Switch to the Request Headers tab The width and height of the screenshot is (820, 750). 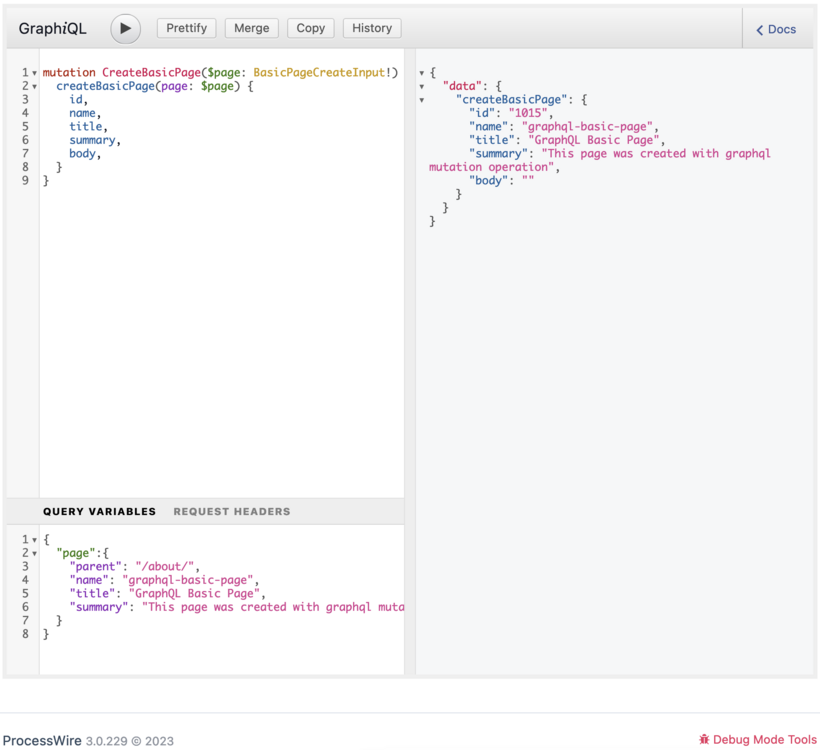pyautogui.click(x=232, y=511)
